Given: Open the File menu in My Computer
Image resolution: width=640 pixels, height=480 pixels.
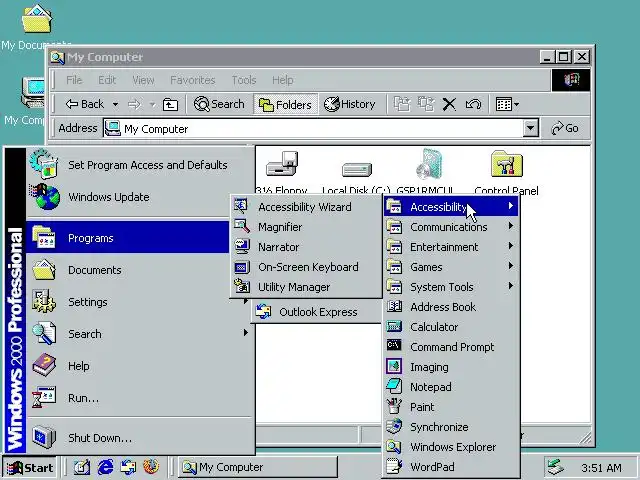Looking at the screenshot, I should pyautogui.click(x=74, y=80).
